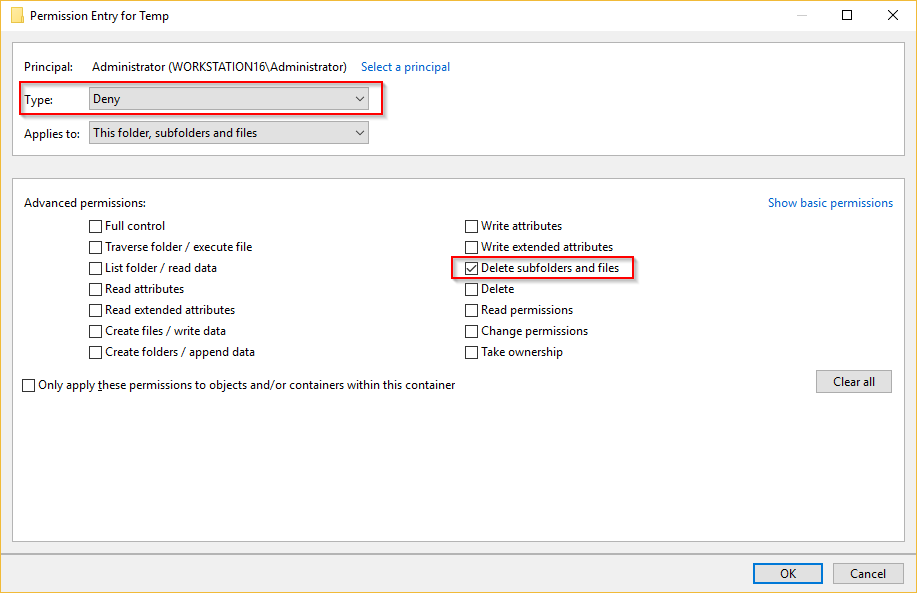
Task: Tick Take ownership checkbox
Action: click(x=471, y=353)
